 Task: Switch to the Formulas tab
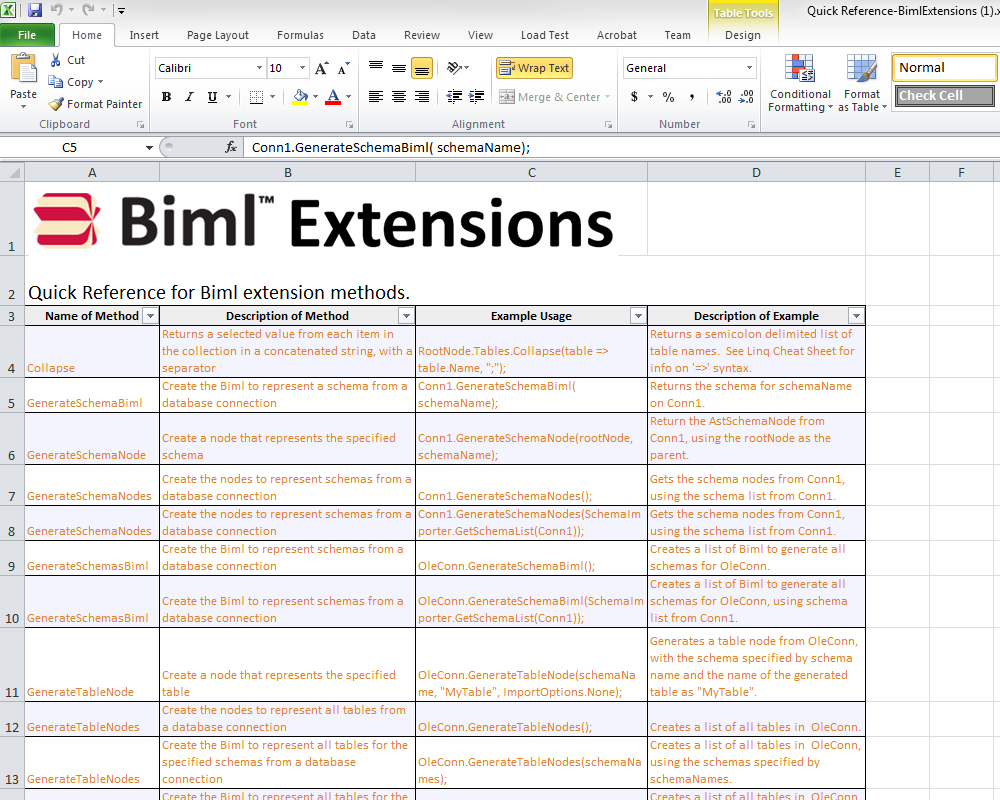coord(300,35)
